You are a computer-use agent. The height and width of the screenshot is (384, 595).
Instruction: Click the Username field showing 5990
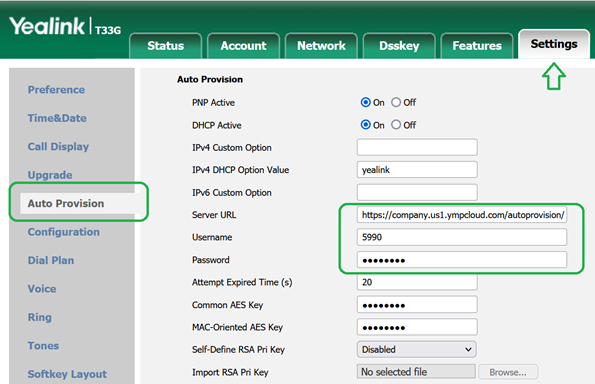point(462,237)
